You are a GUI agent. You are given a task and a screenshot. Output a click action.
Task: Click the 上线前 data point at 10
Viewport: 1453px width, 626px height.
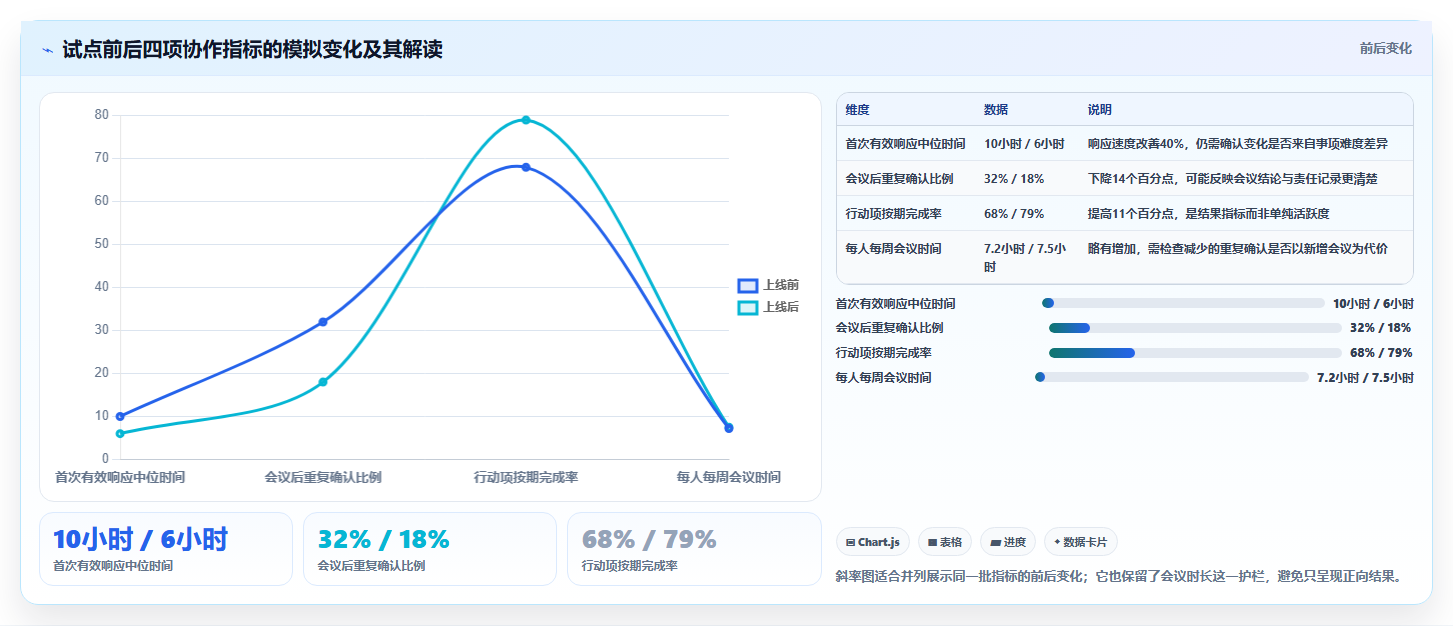pos(120,416)
